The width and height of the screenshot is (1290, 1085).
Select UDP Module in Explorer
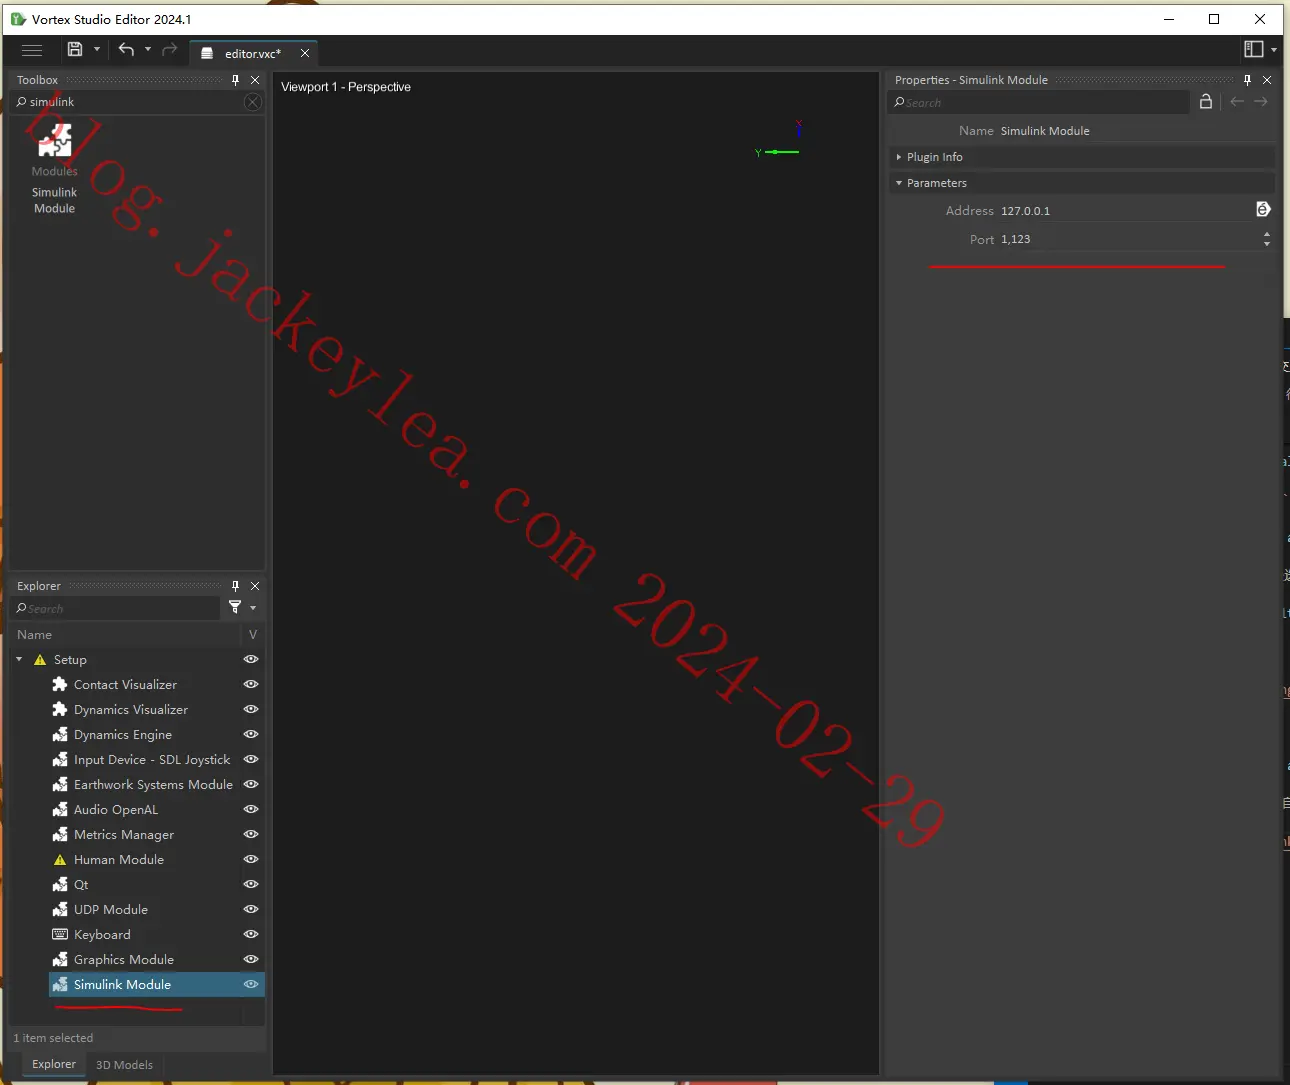coord(111,909)
